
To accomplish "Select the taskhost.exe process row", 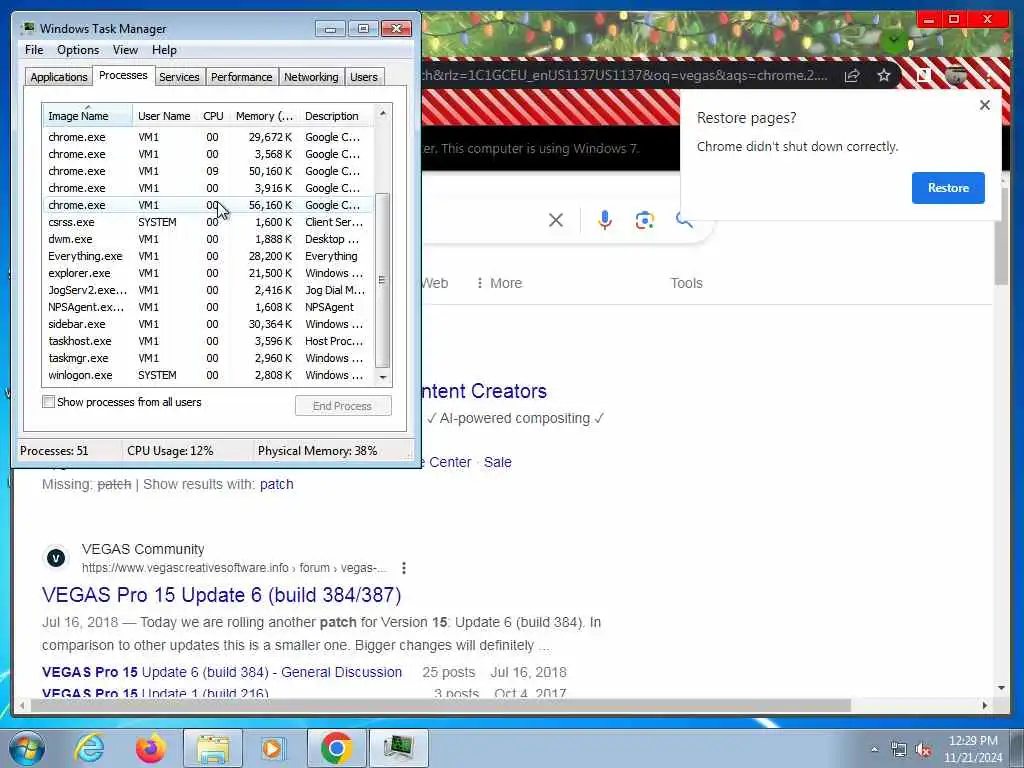I will (208, 341).
